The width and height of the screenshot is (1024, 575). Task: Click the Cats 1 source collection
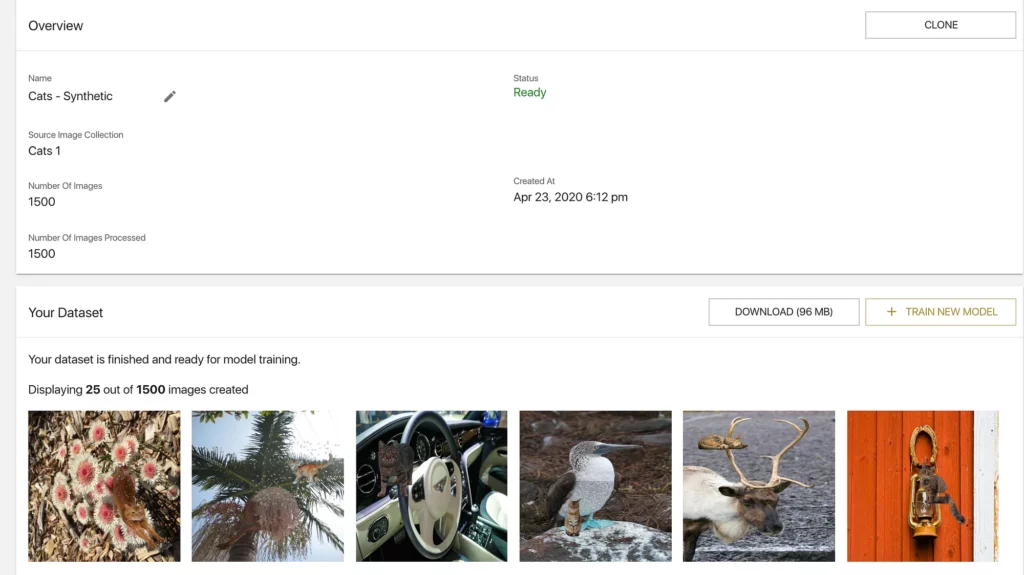coord(44,151)
